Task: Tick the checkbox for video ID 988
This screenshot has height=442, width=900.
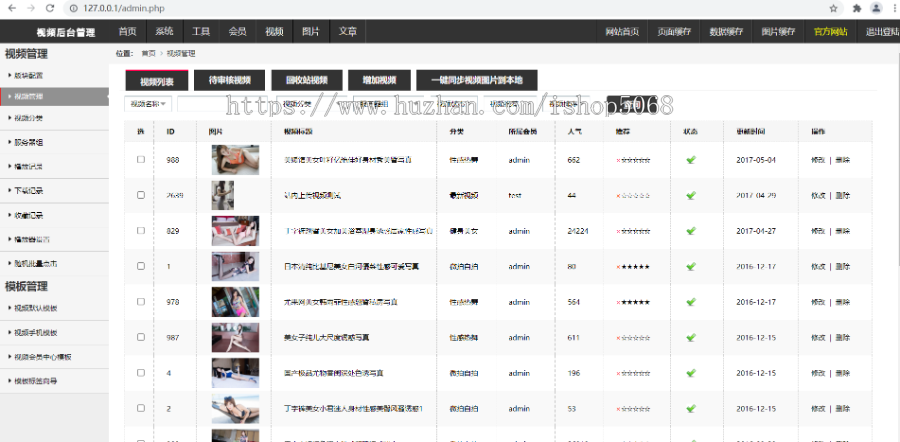Action: (141, 160)
